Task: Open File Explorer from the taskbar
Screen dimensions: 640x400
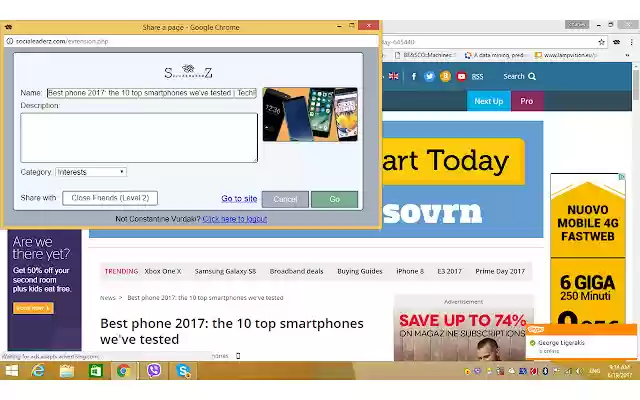Action: (67, 371)
